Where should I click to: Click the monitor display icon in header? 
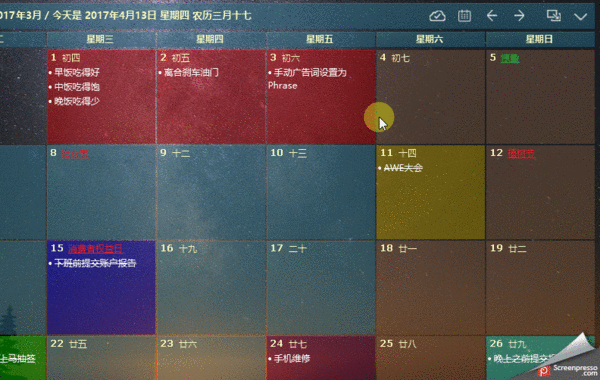[553, 15]
